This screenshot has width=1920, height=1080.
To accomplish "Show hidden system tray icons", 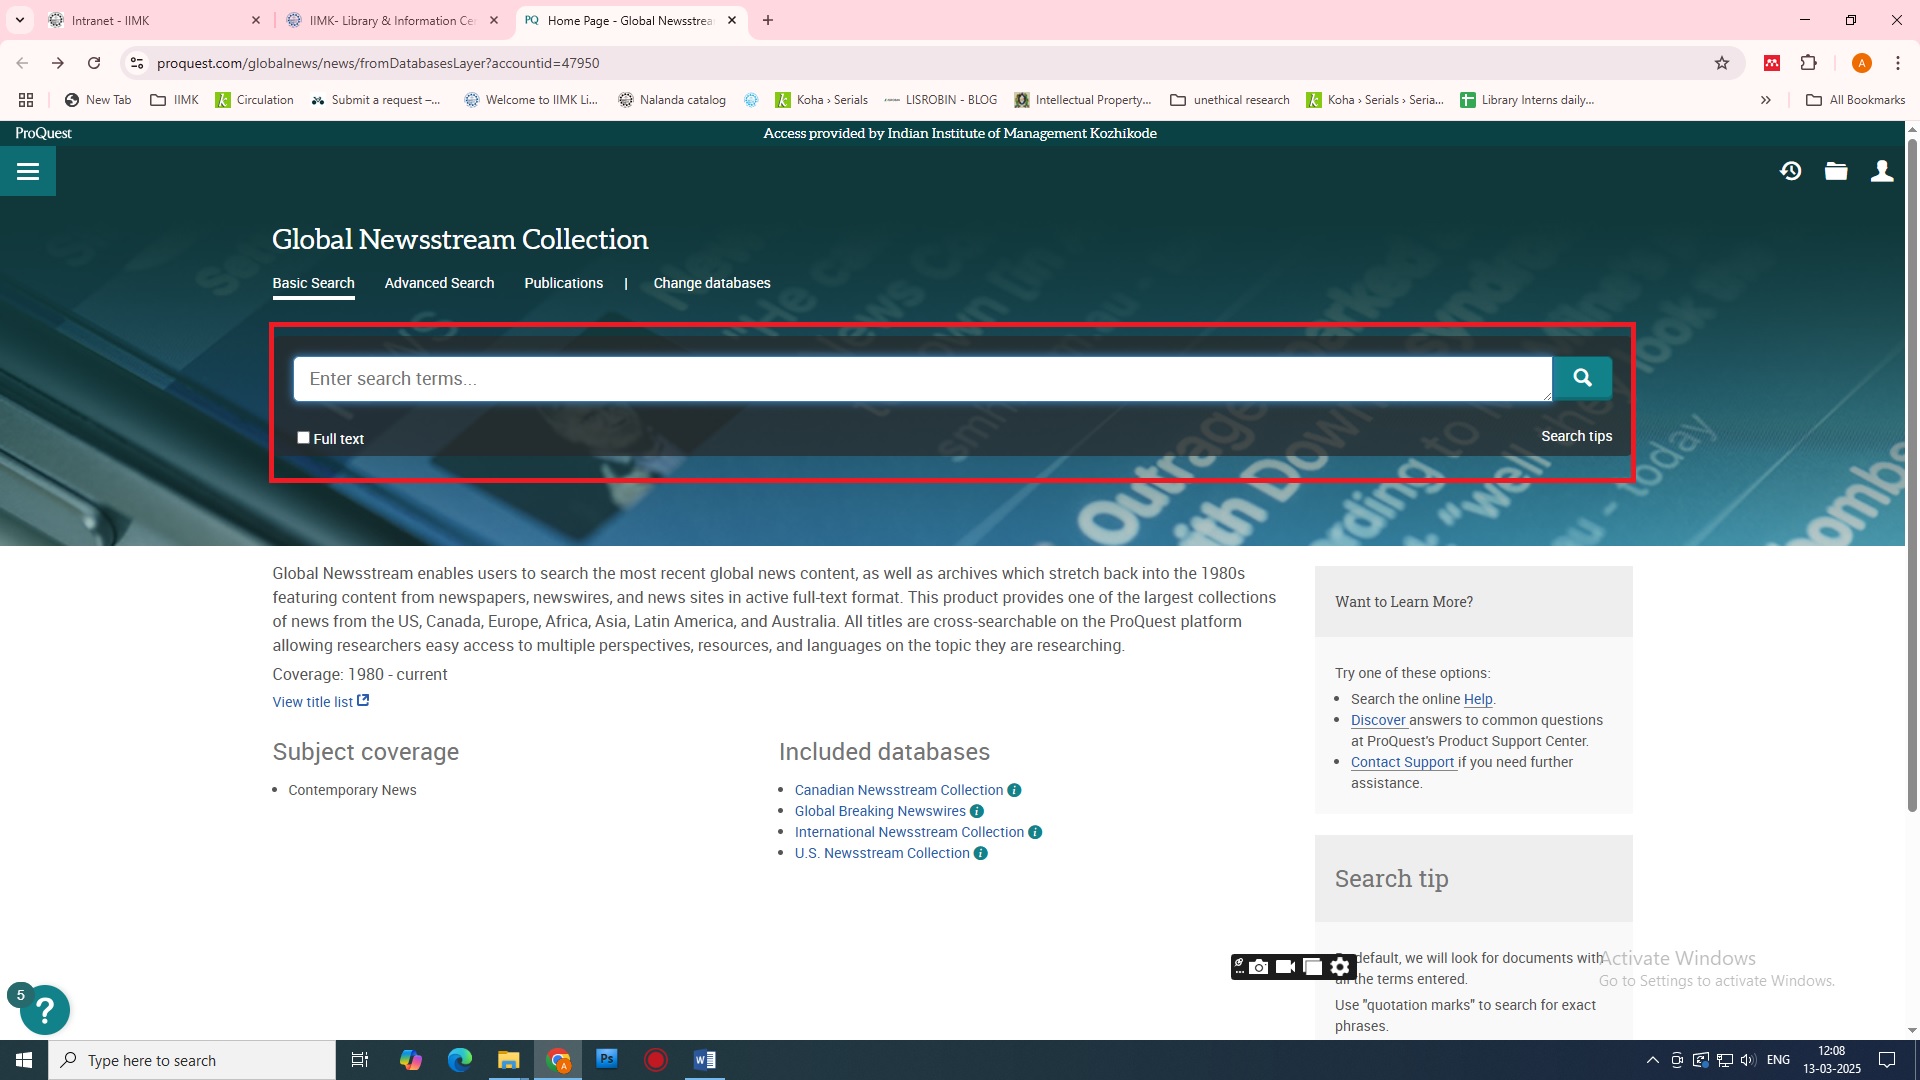I will click(1652, 1060).
